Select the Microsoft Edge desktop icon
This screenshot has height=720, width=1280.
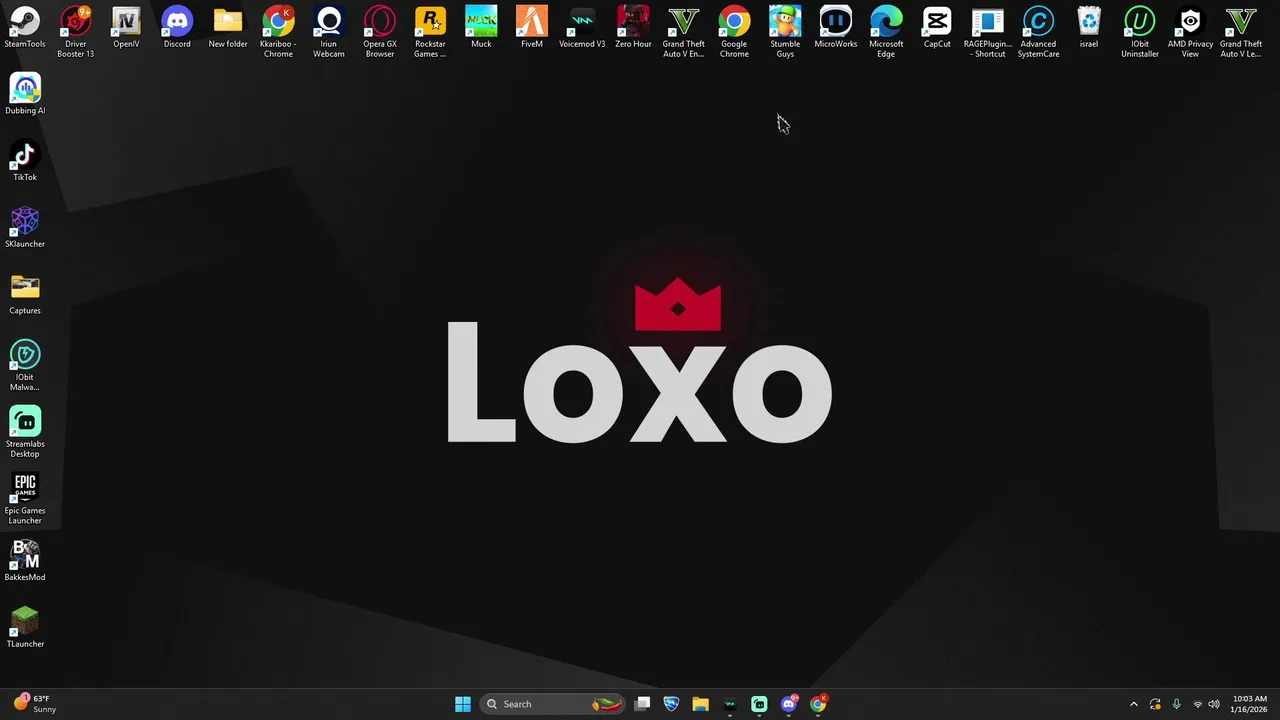coord(886,32)
